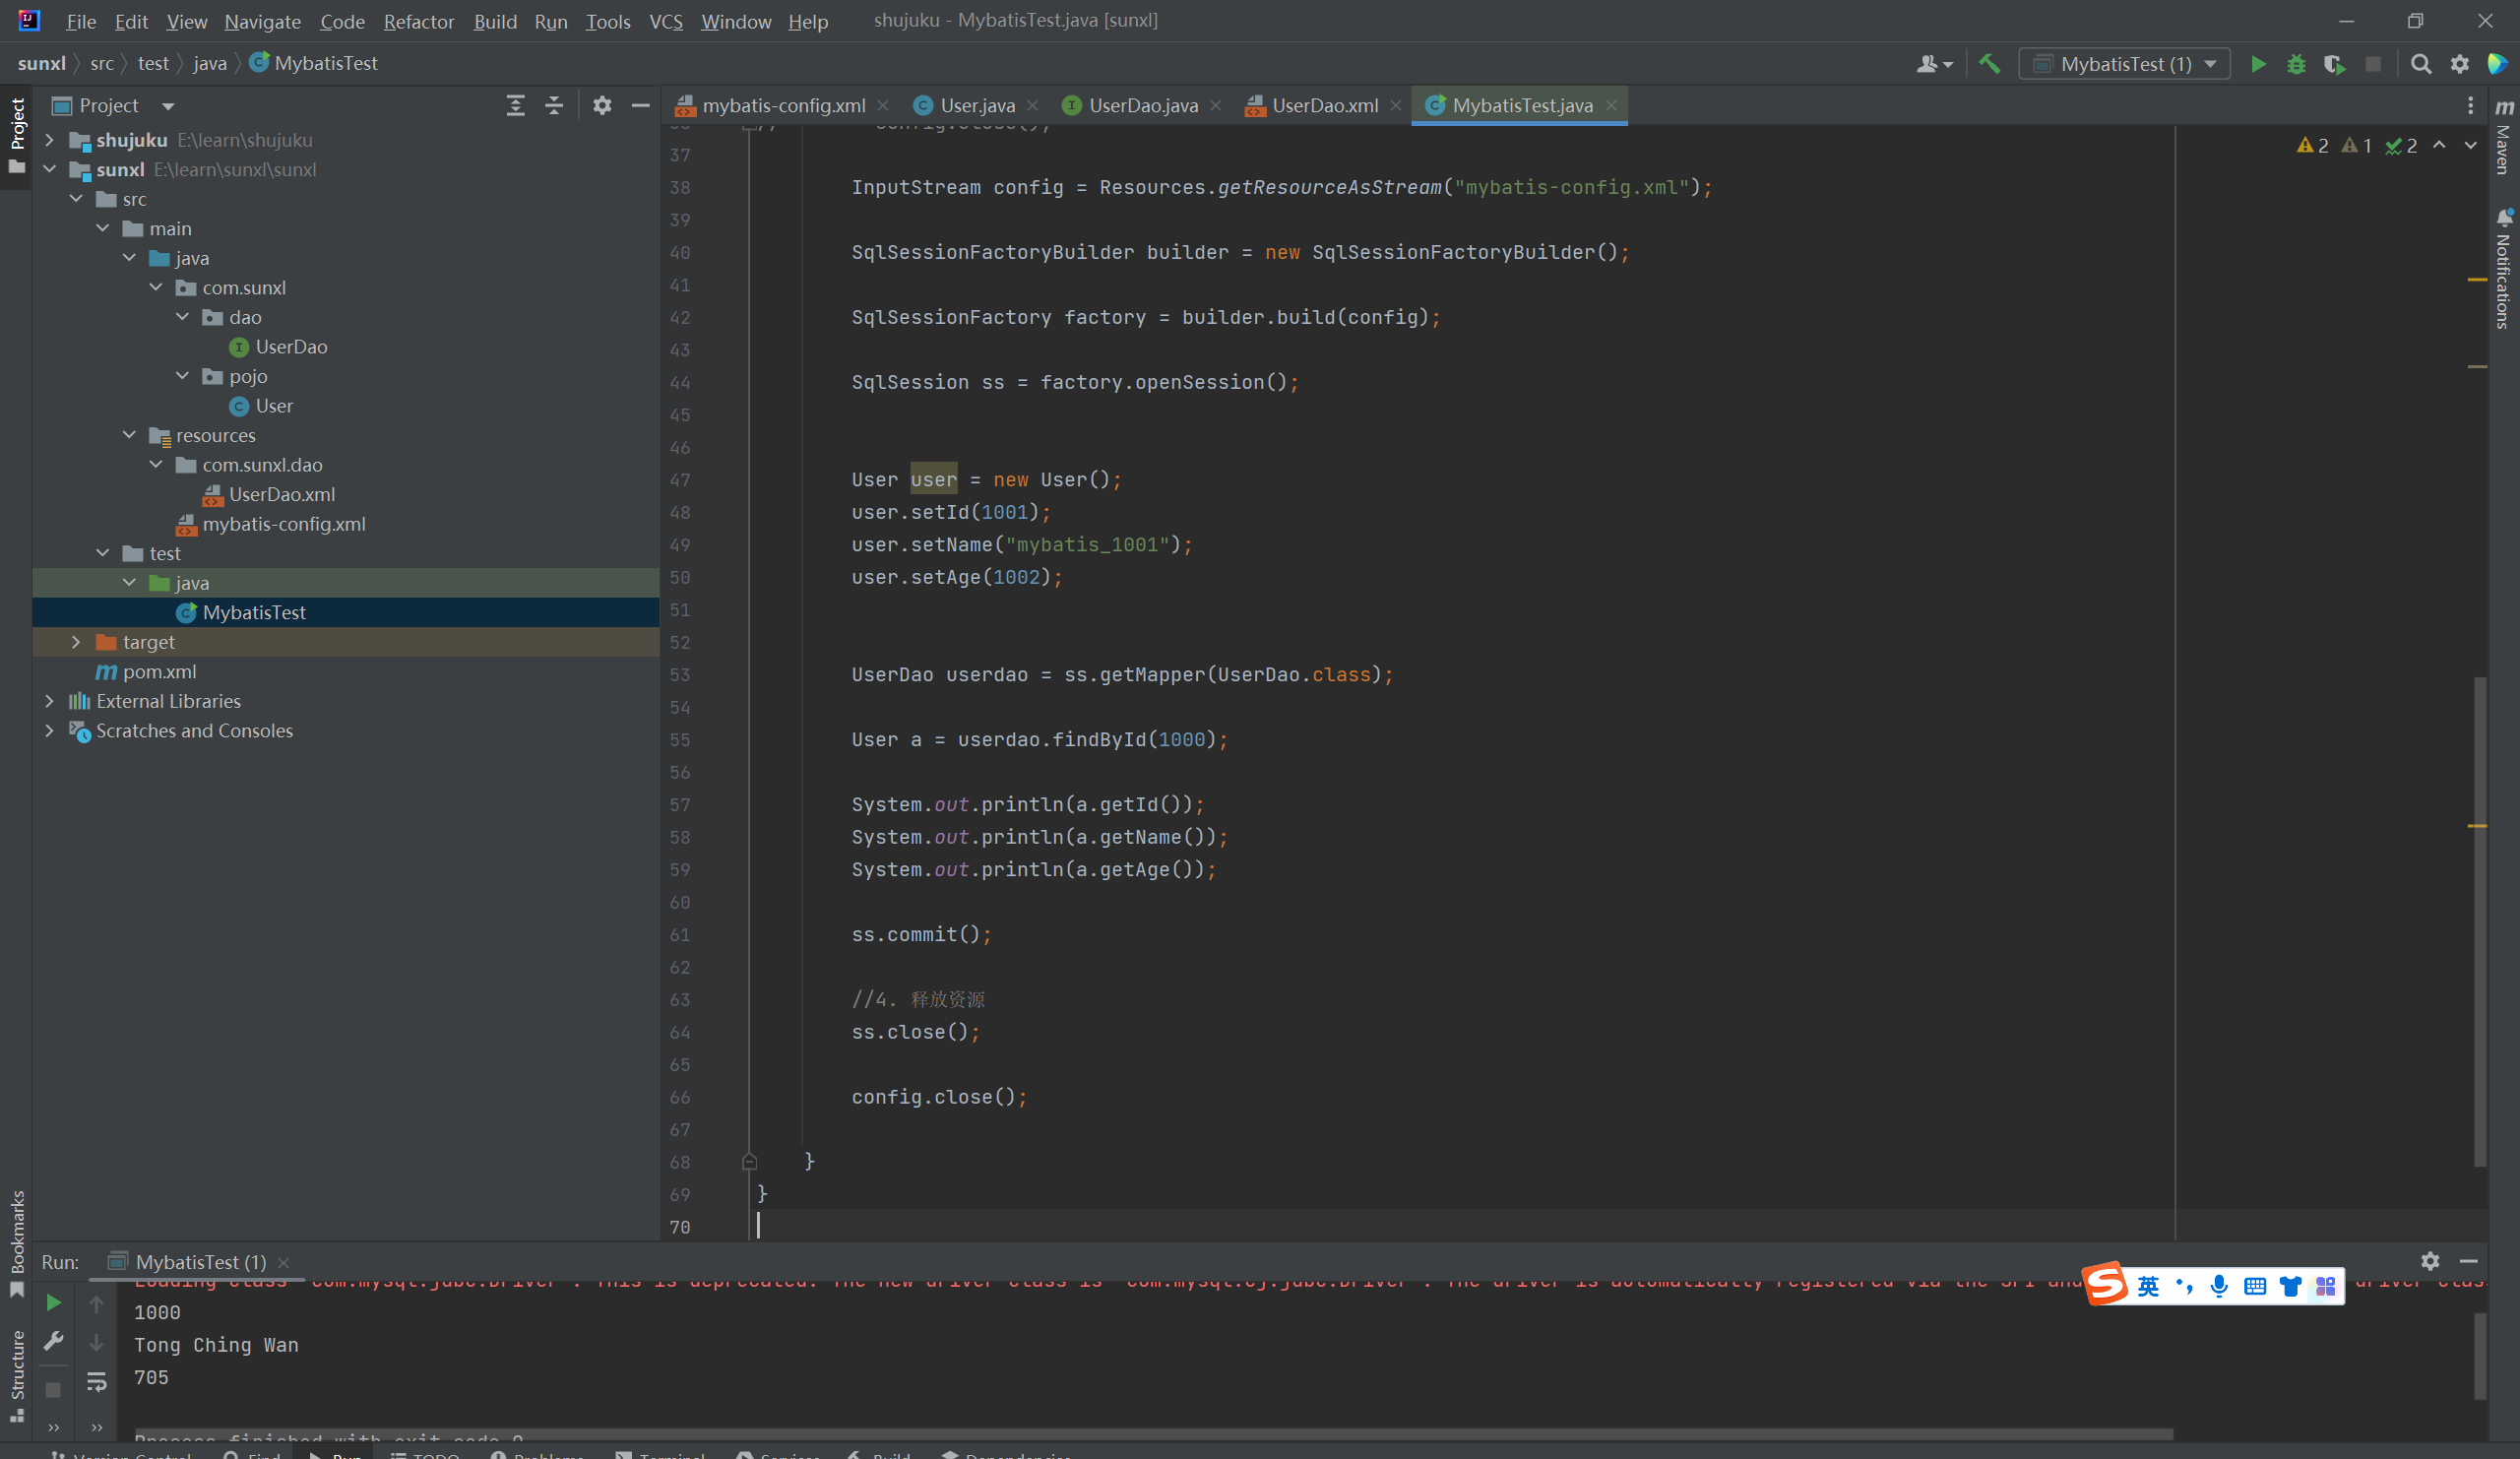Image resolution: width=2520 pixels, height=1459 pixels.
Task: Open pom.xml in project tree
Action: (159, 672)
